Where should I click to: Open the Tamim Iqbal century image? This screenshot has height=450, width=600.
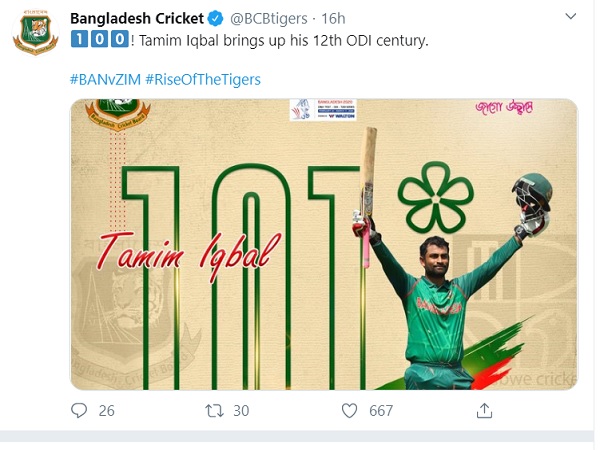323,244
